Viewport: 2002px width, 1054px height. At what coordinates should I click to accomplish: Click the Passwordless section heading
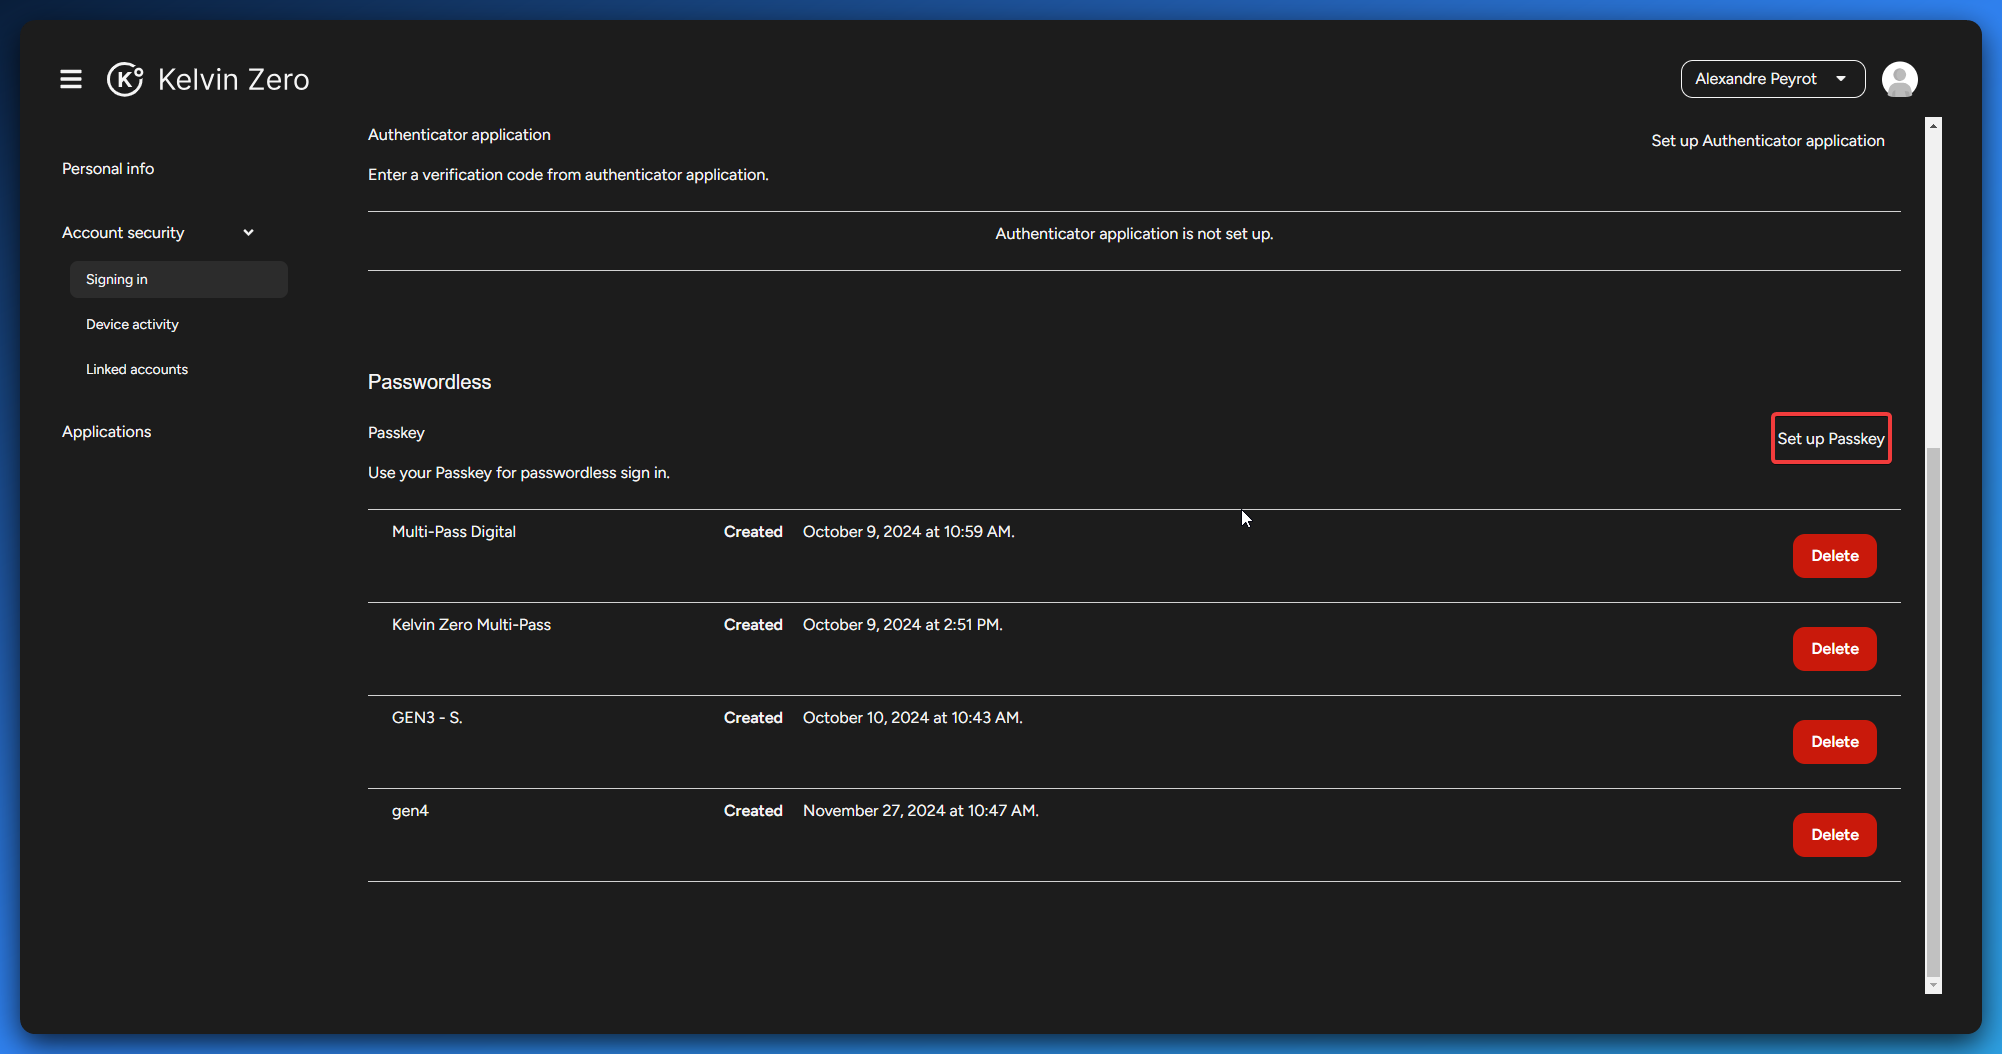tap(429, 382)
